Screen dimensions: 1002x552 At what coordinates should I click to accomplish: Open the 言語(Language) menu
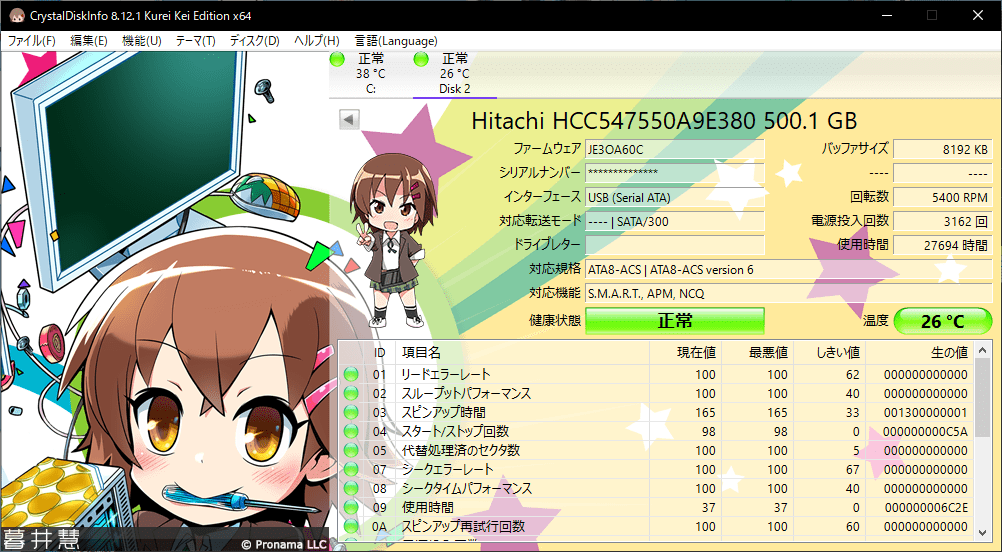(x=395, y=41)
